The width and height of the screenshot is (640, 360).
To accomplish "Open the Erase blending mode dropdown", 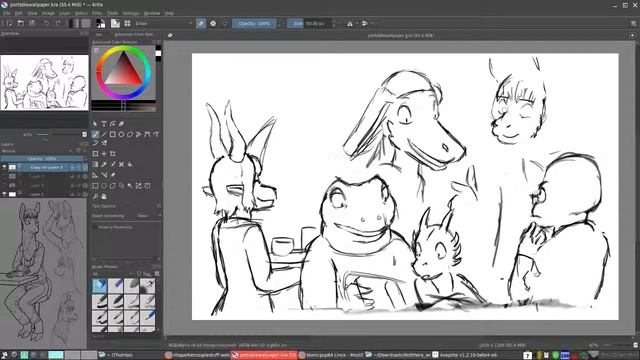I will point(163,24).
